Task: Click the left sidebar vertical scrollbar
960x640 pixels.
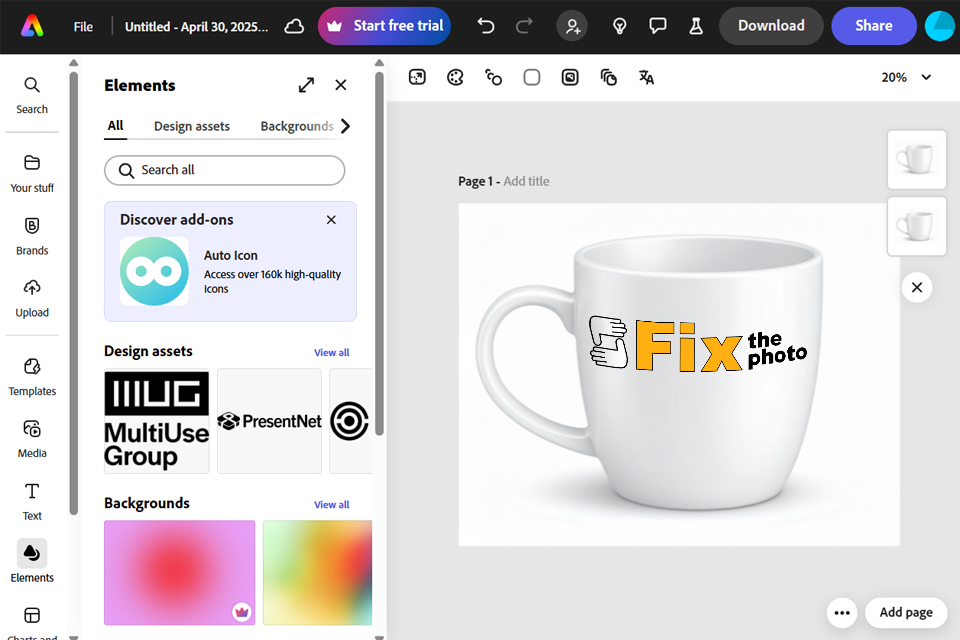Action: 73,293
